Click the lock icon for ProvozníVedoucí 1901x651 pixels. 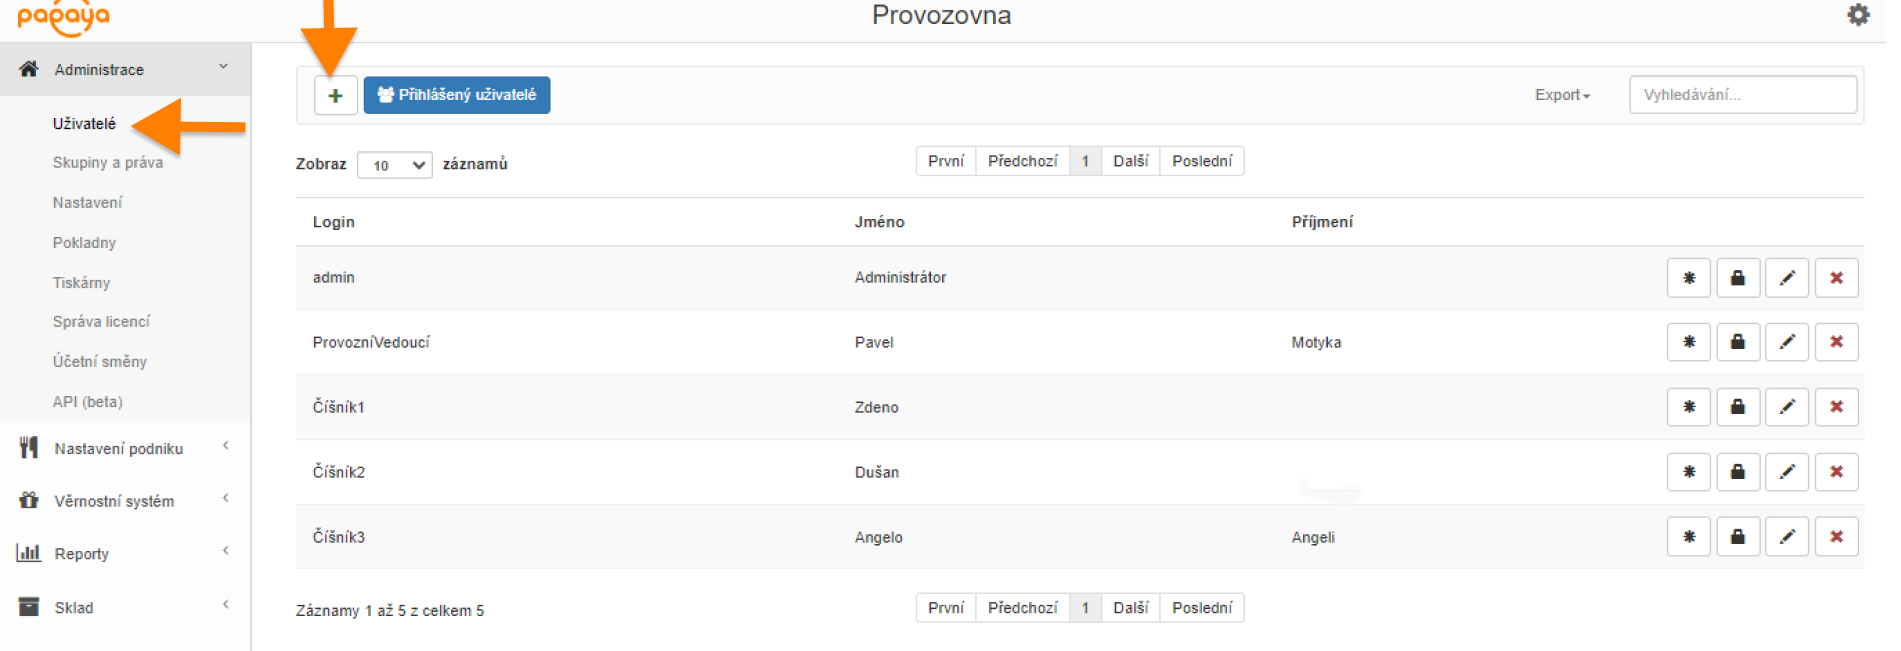click(1738, 342)
